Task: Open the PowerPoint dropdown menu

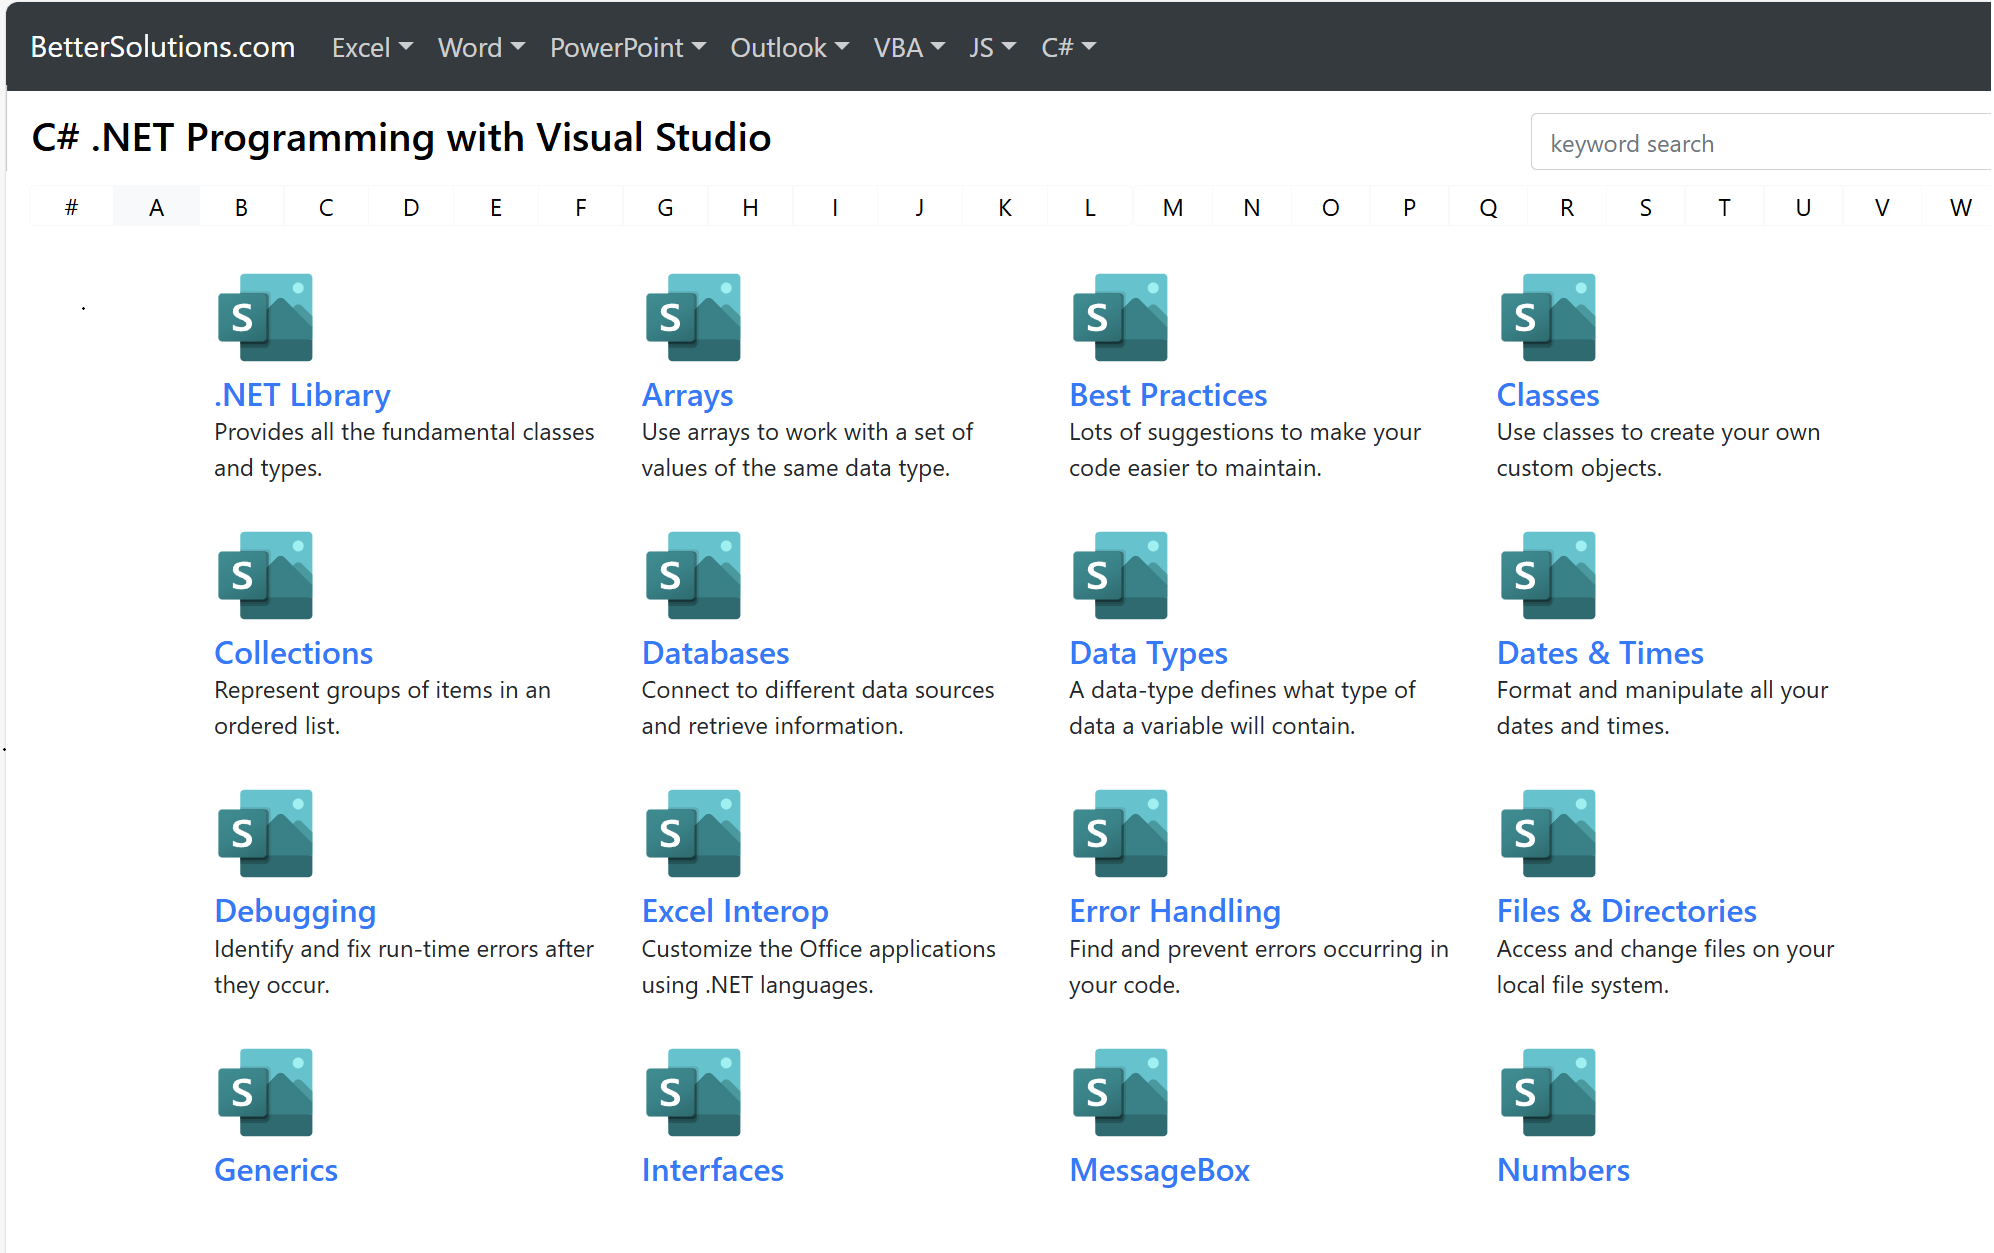Action: click(x=628, y=47)
